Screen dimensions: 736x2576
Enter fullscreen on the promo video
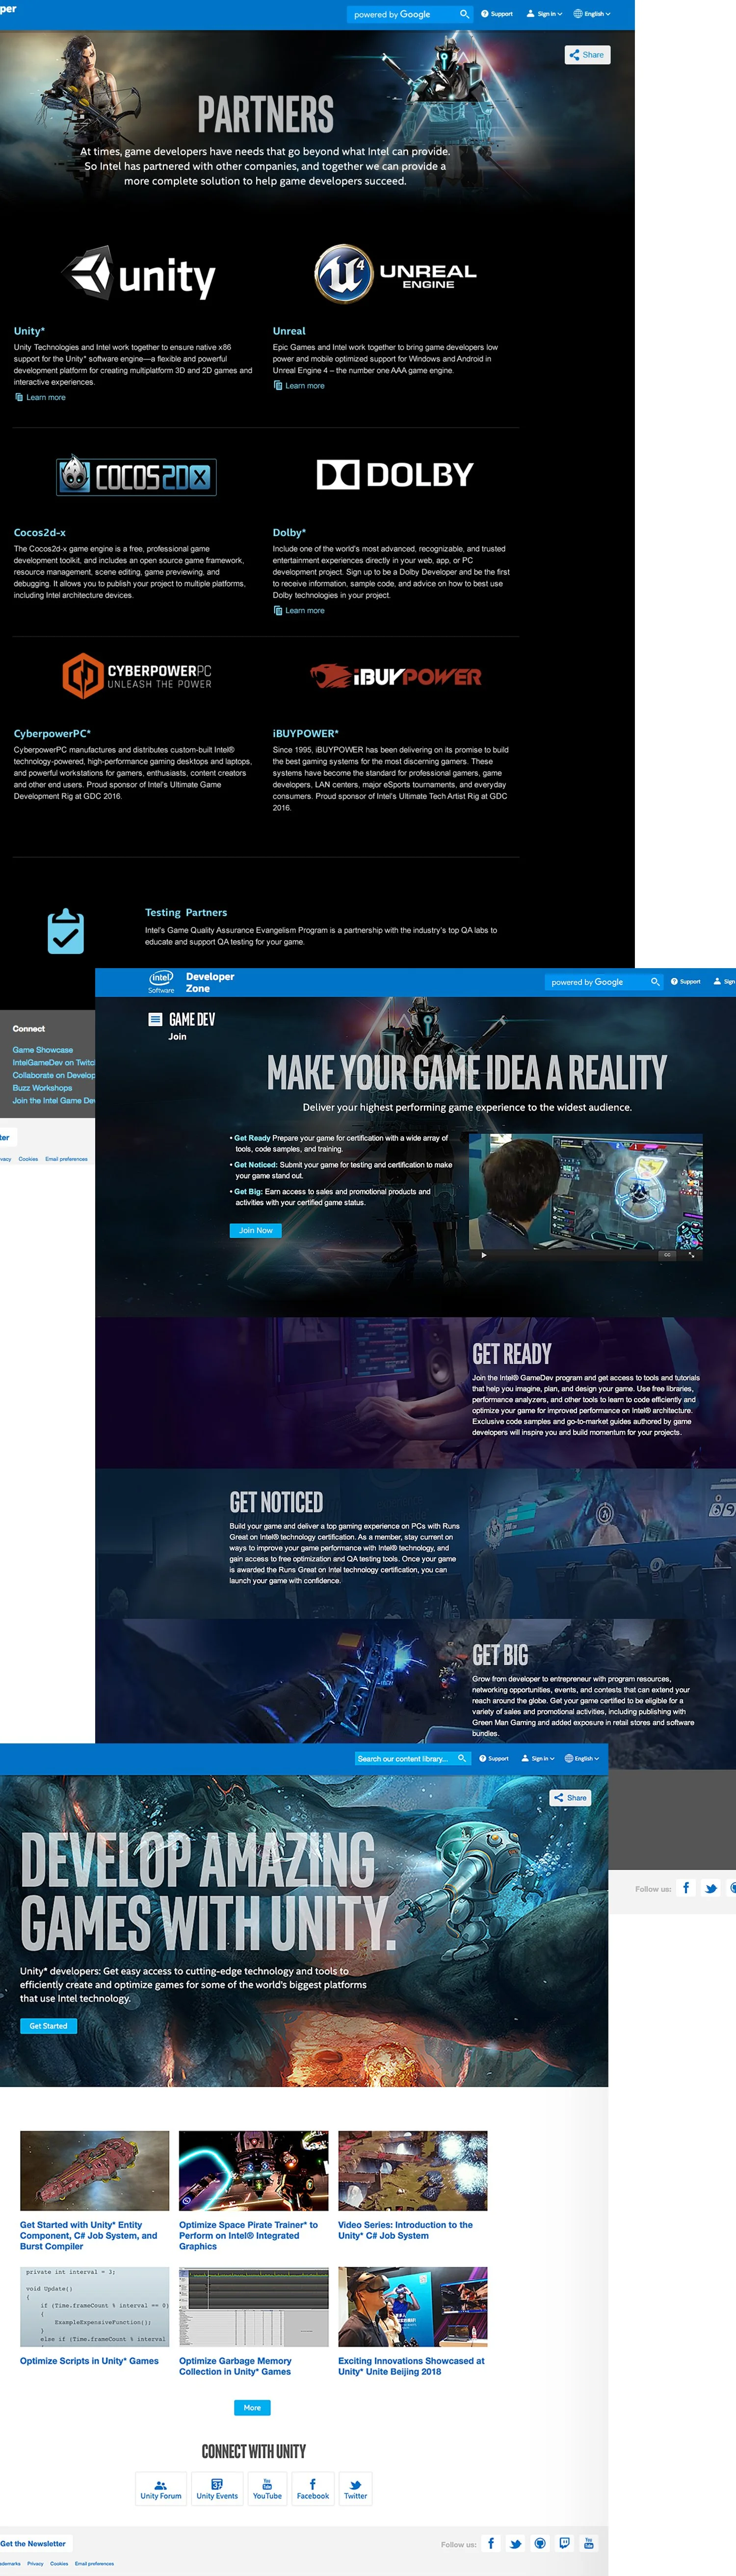click(691, 1255)
